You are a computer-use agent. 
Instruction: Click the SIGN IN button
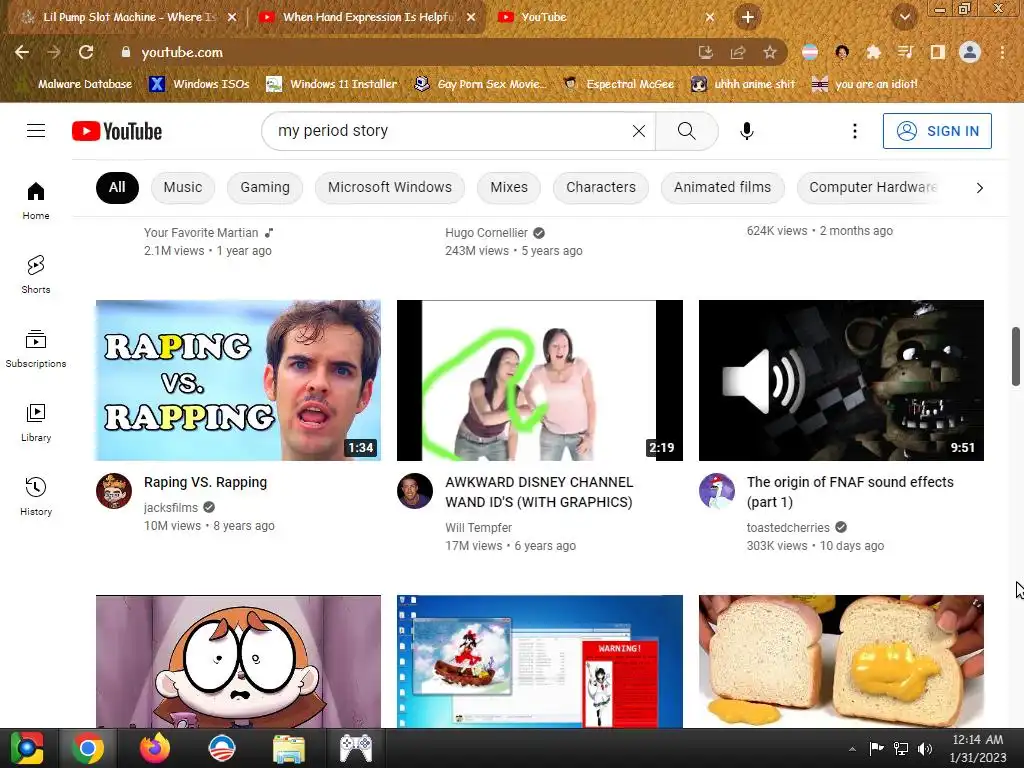tap(937, 131)
